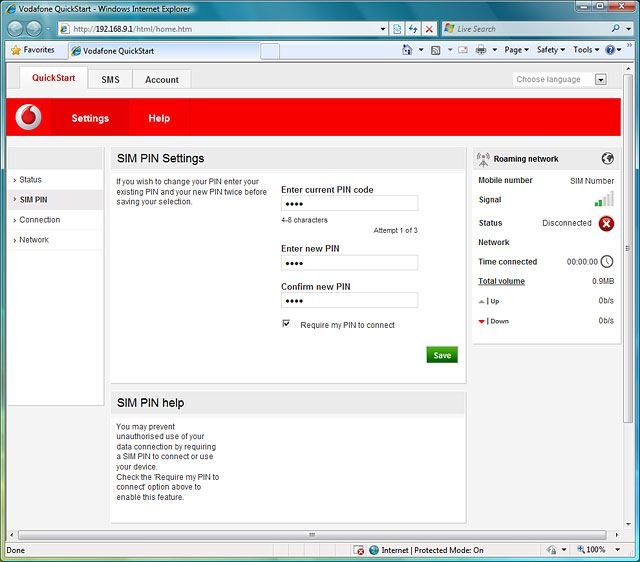Viewport: 640px width, 562px height.
Task: Click the IE Help question mark icon
Action: pyautogui.click(x=610, y=49)
